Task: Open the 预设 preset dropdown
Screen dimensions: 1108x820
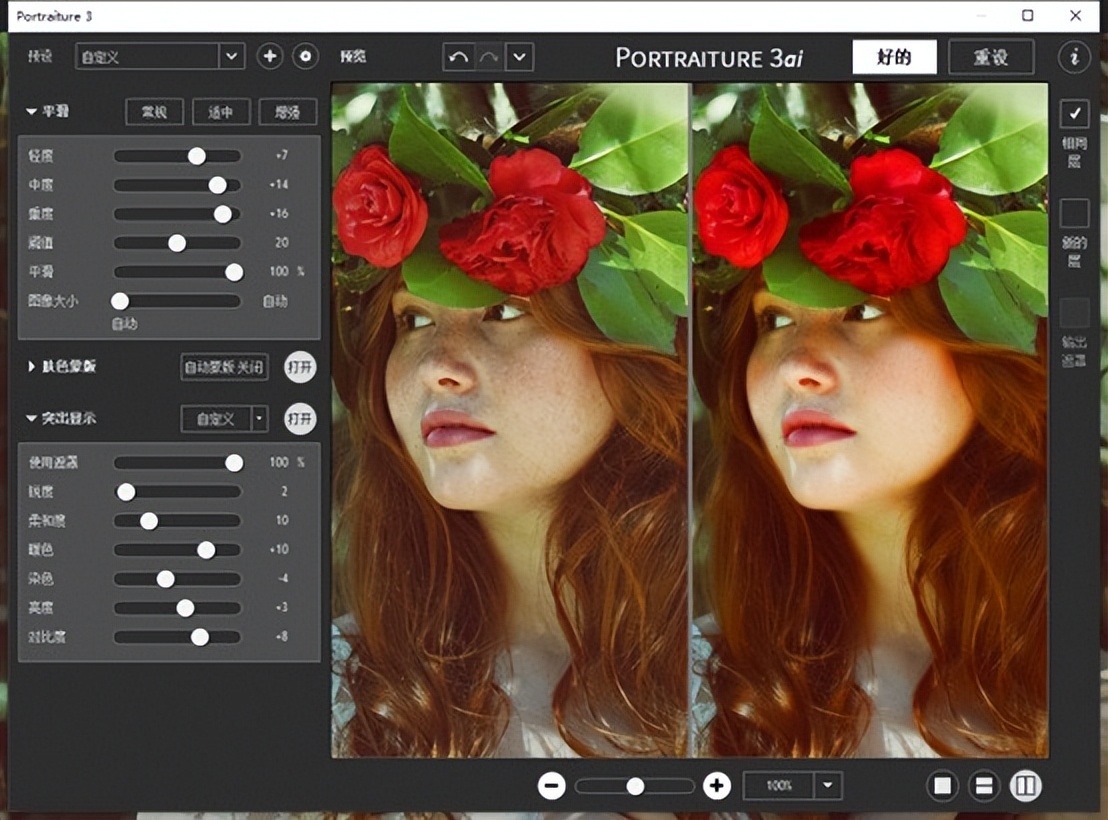Action: pos(231,57)
